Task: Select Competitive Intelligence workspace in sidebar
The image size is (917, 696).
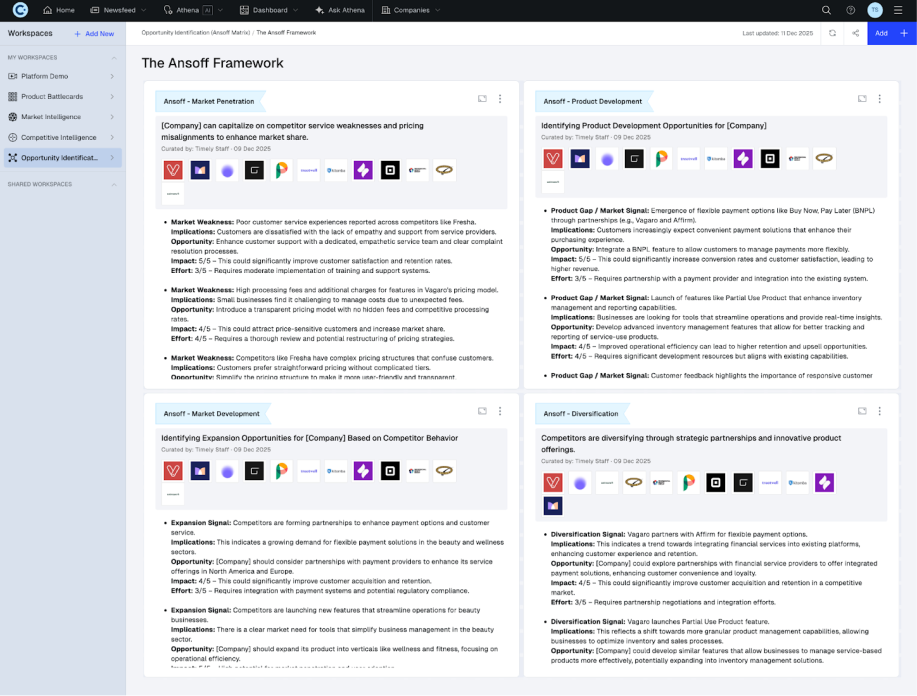Action: tap(59, 137)
